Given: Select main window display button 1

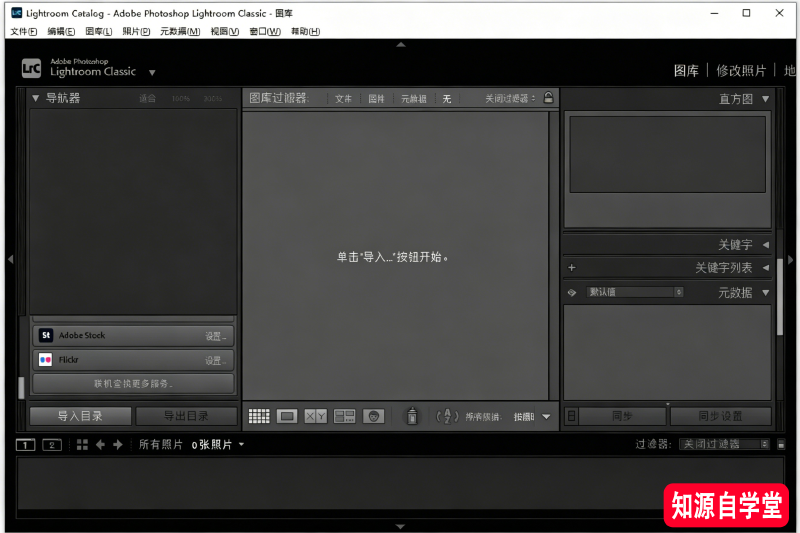Looking at the screenshot, I should 26,444.
